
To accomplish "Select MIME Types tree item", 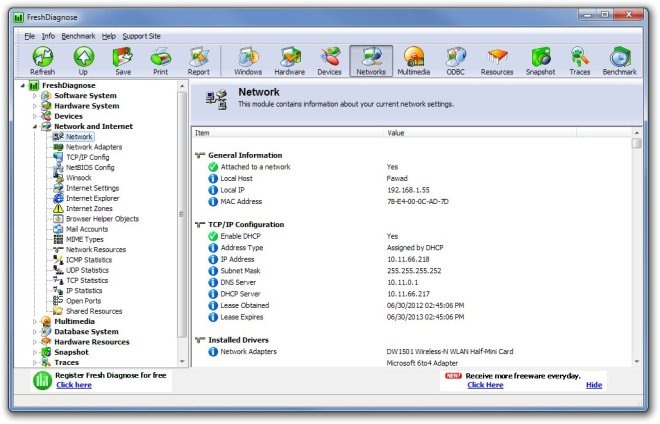I will point(85,239).
